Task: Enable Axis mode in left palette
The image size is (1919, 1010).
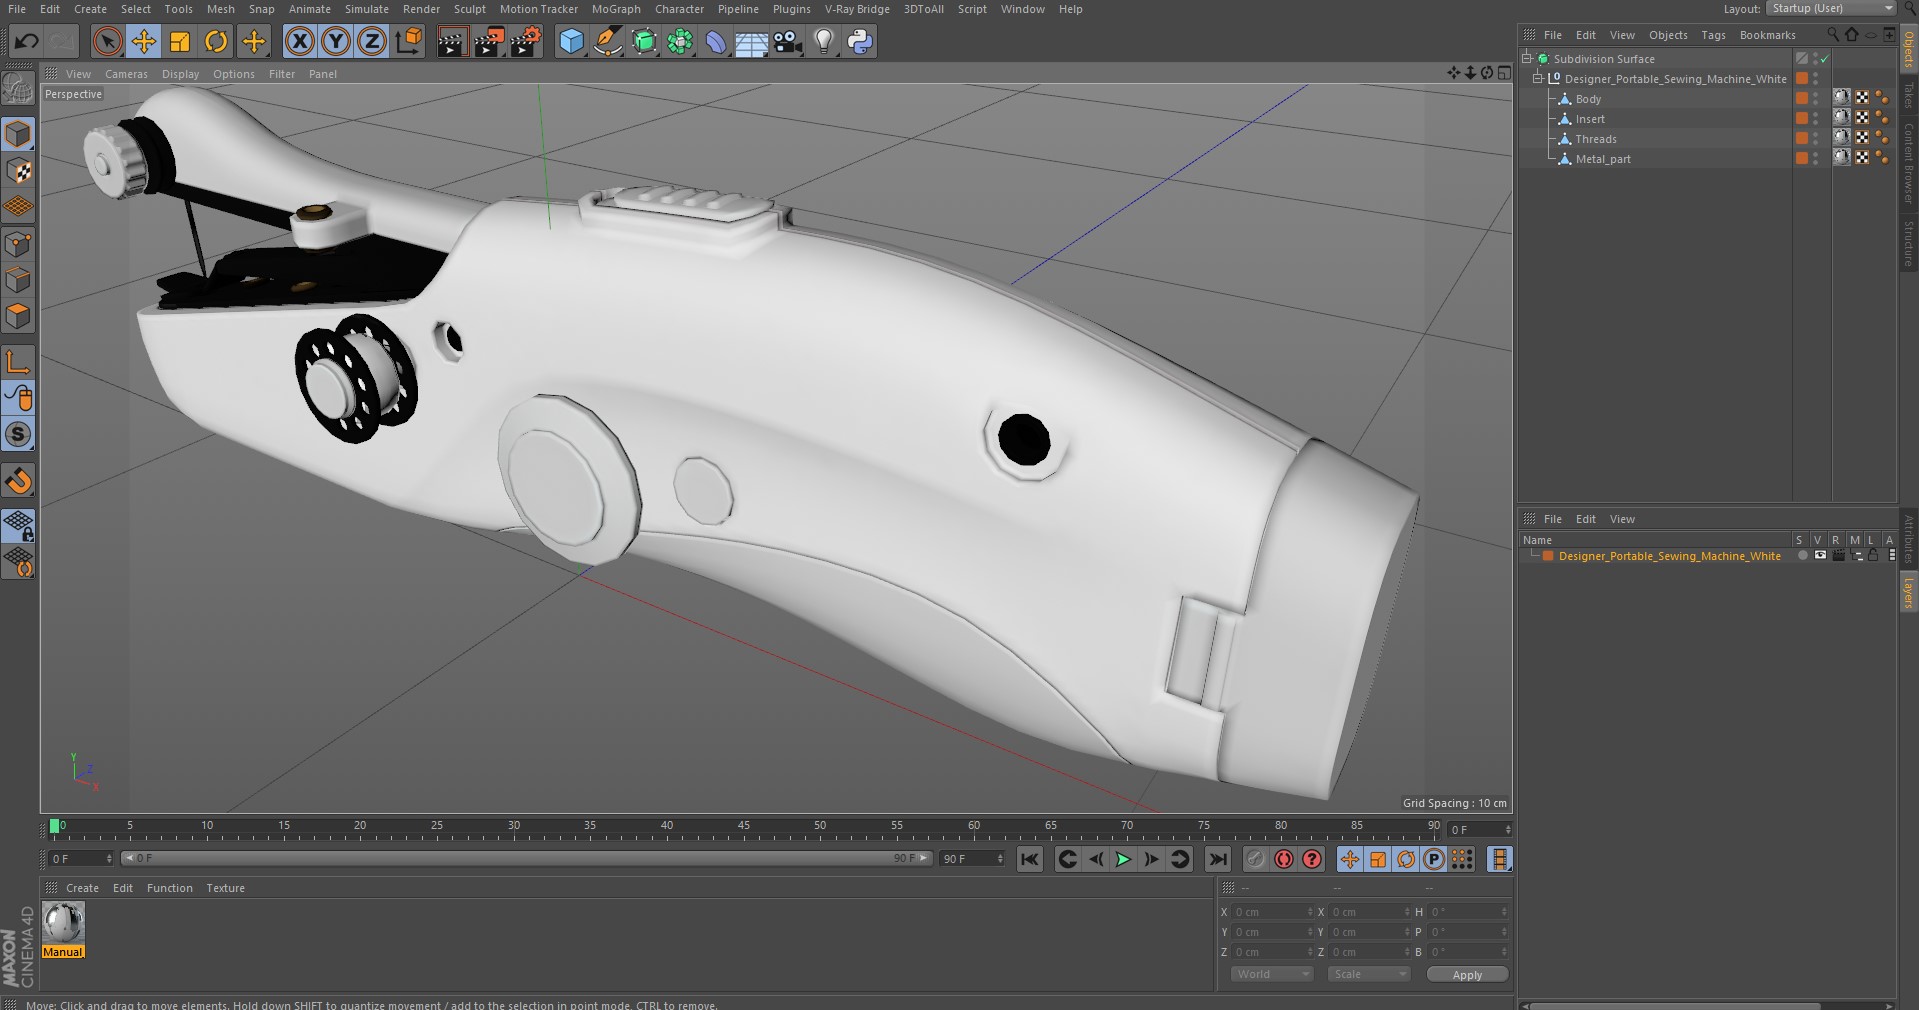Action: tap(18, 361)
